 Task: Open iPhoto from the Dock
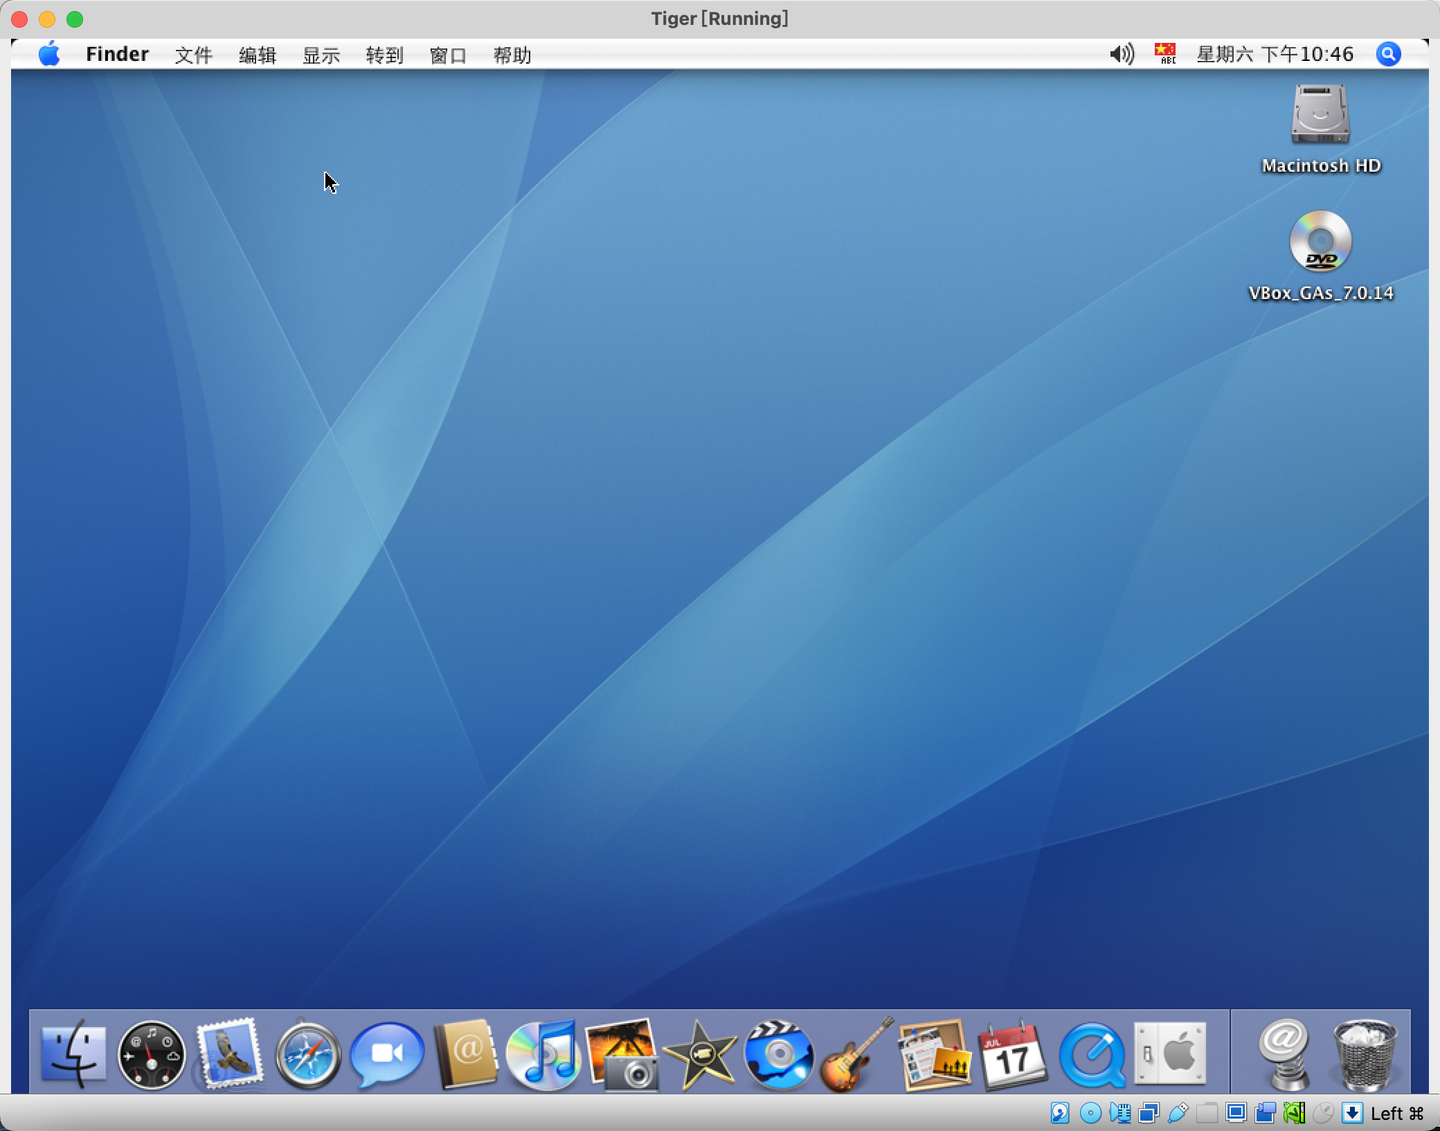click(622, 1054)
